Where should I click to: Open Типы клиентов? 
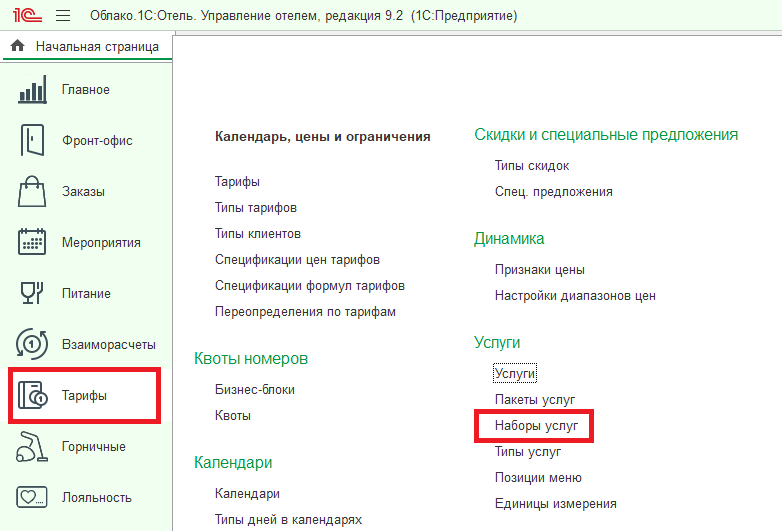pyautogui.click(x=258, y=233)
